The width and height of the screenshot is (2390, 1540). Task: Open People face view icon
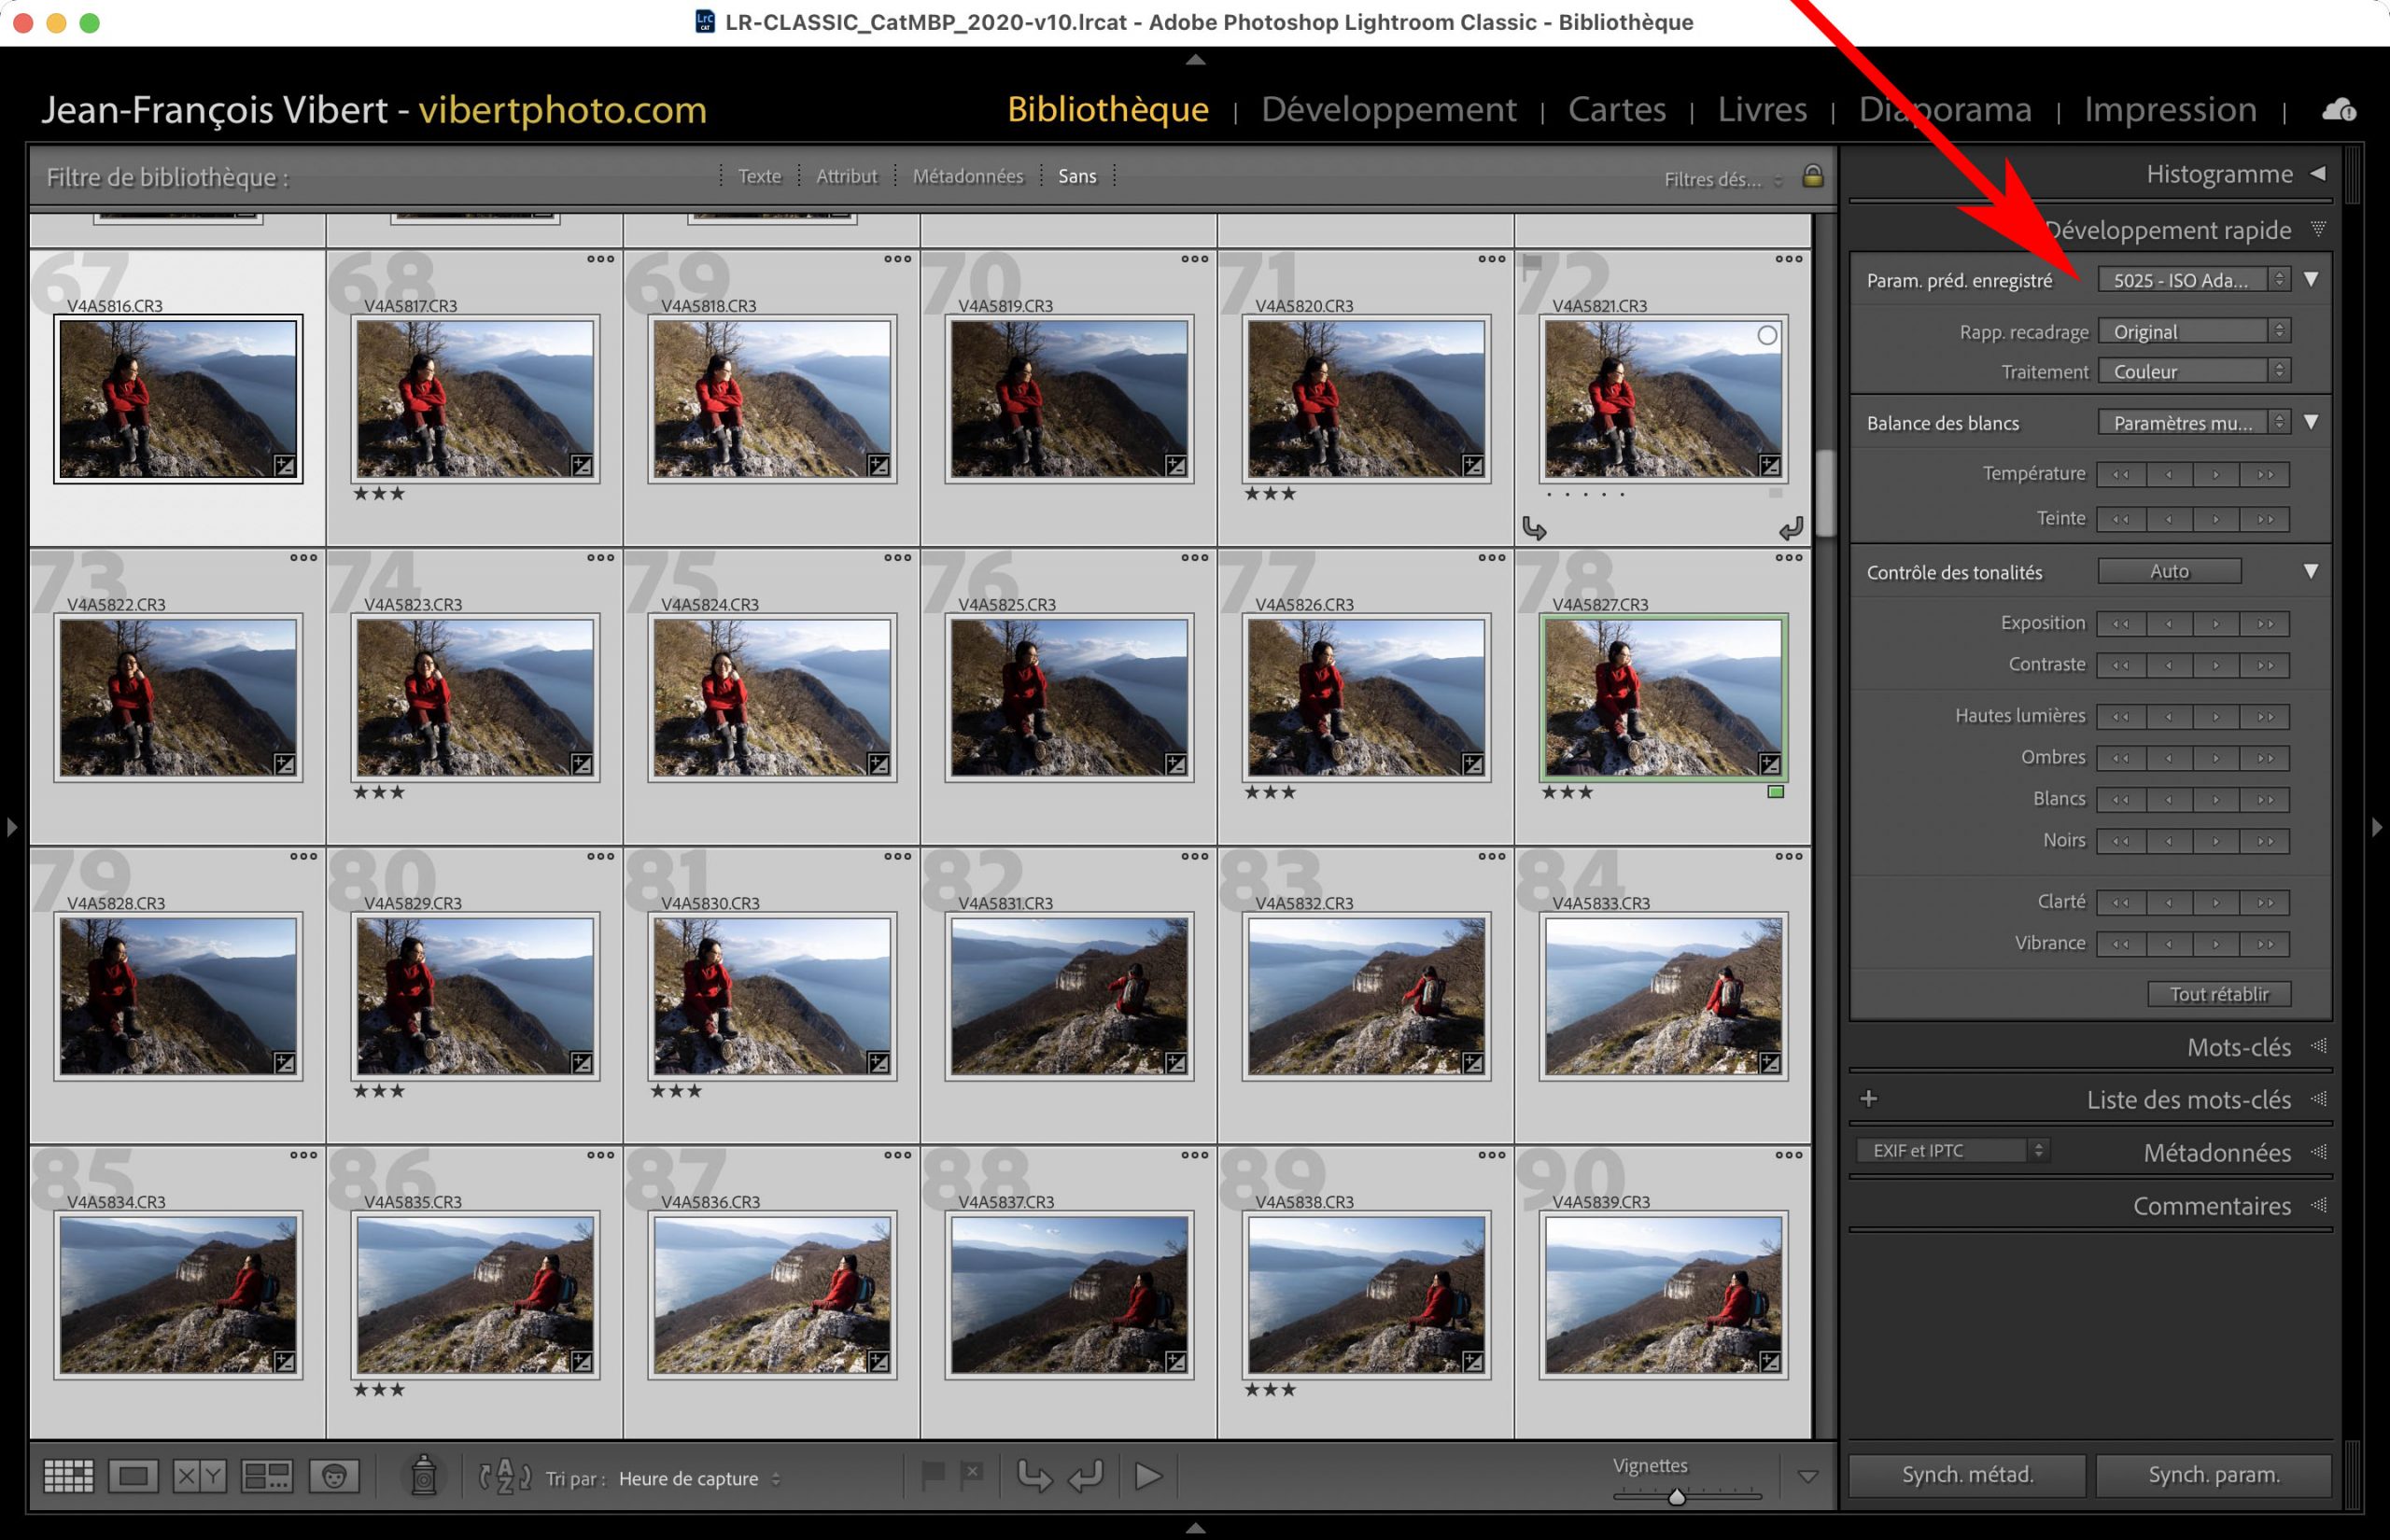334,1476
